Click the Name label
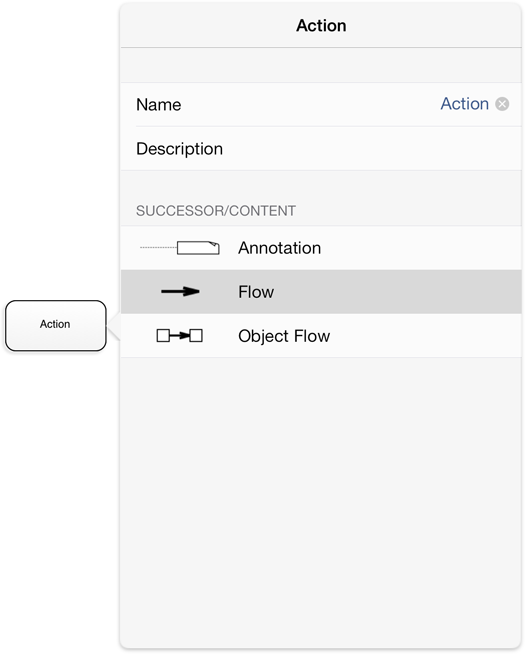The width and height of the screenshot is (525, 654). (x=158, y=105)
